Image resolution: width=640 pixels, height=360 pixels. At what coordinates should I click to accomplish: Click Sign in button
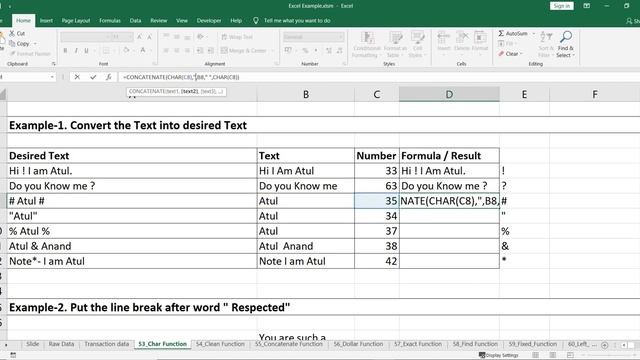pyautogui.click(x=562, y=6)
